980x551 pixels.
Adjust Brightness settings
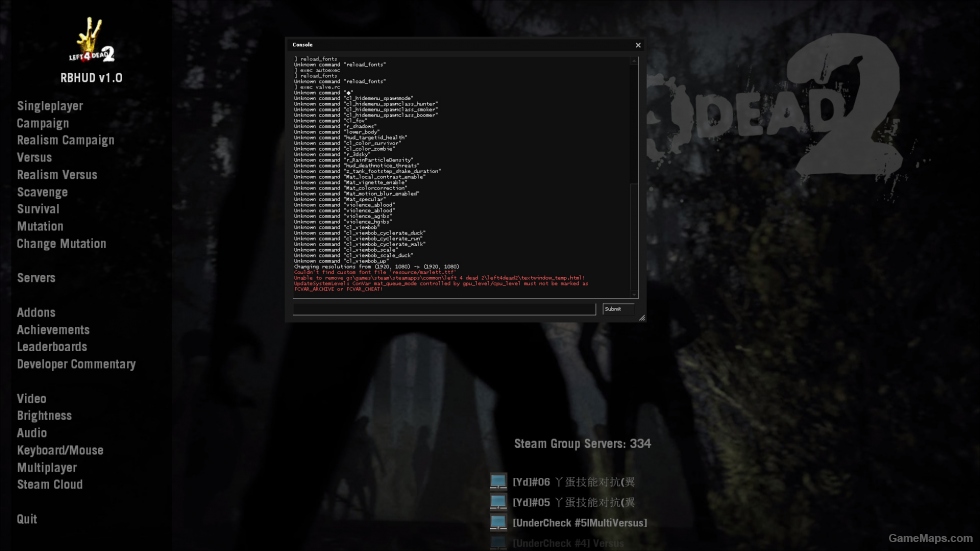tap(44, 415)
